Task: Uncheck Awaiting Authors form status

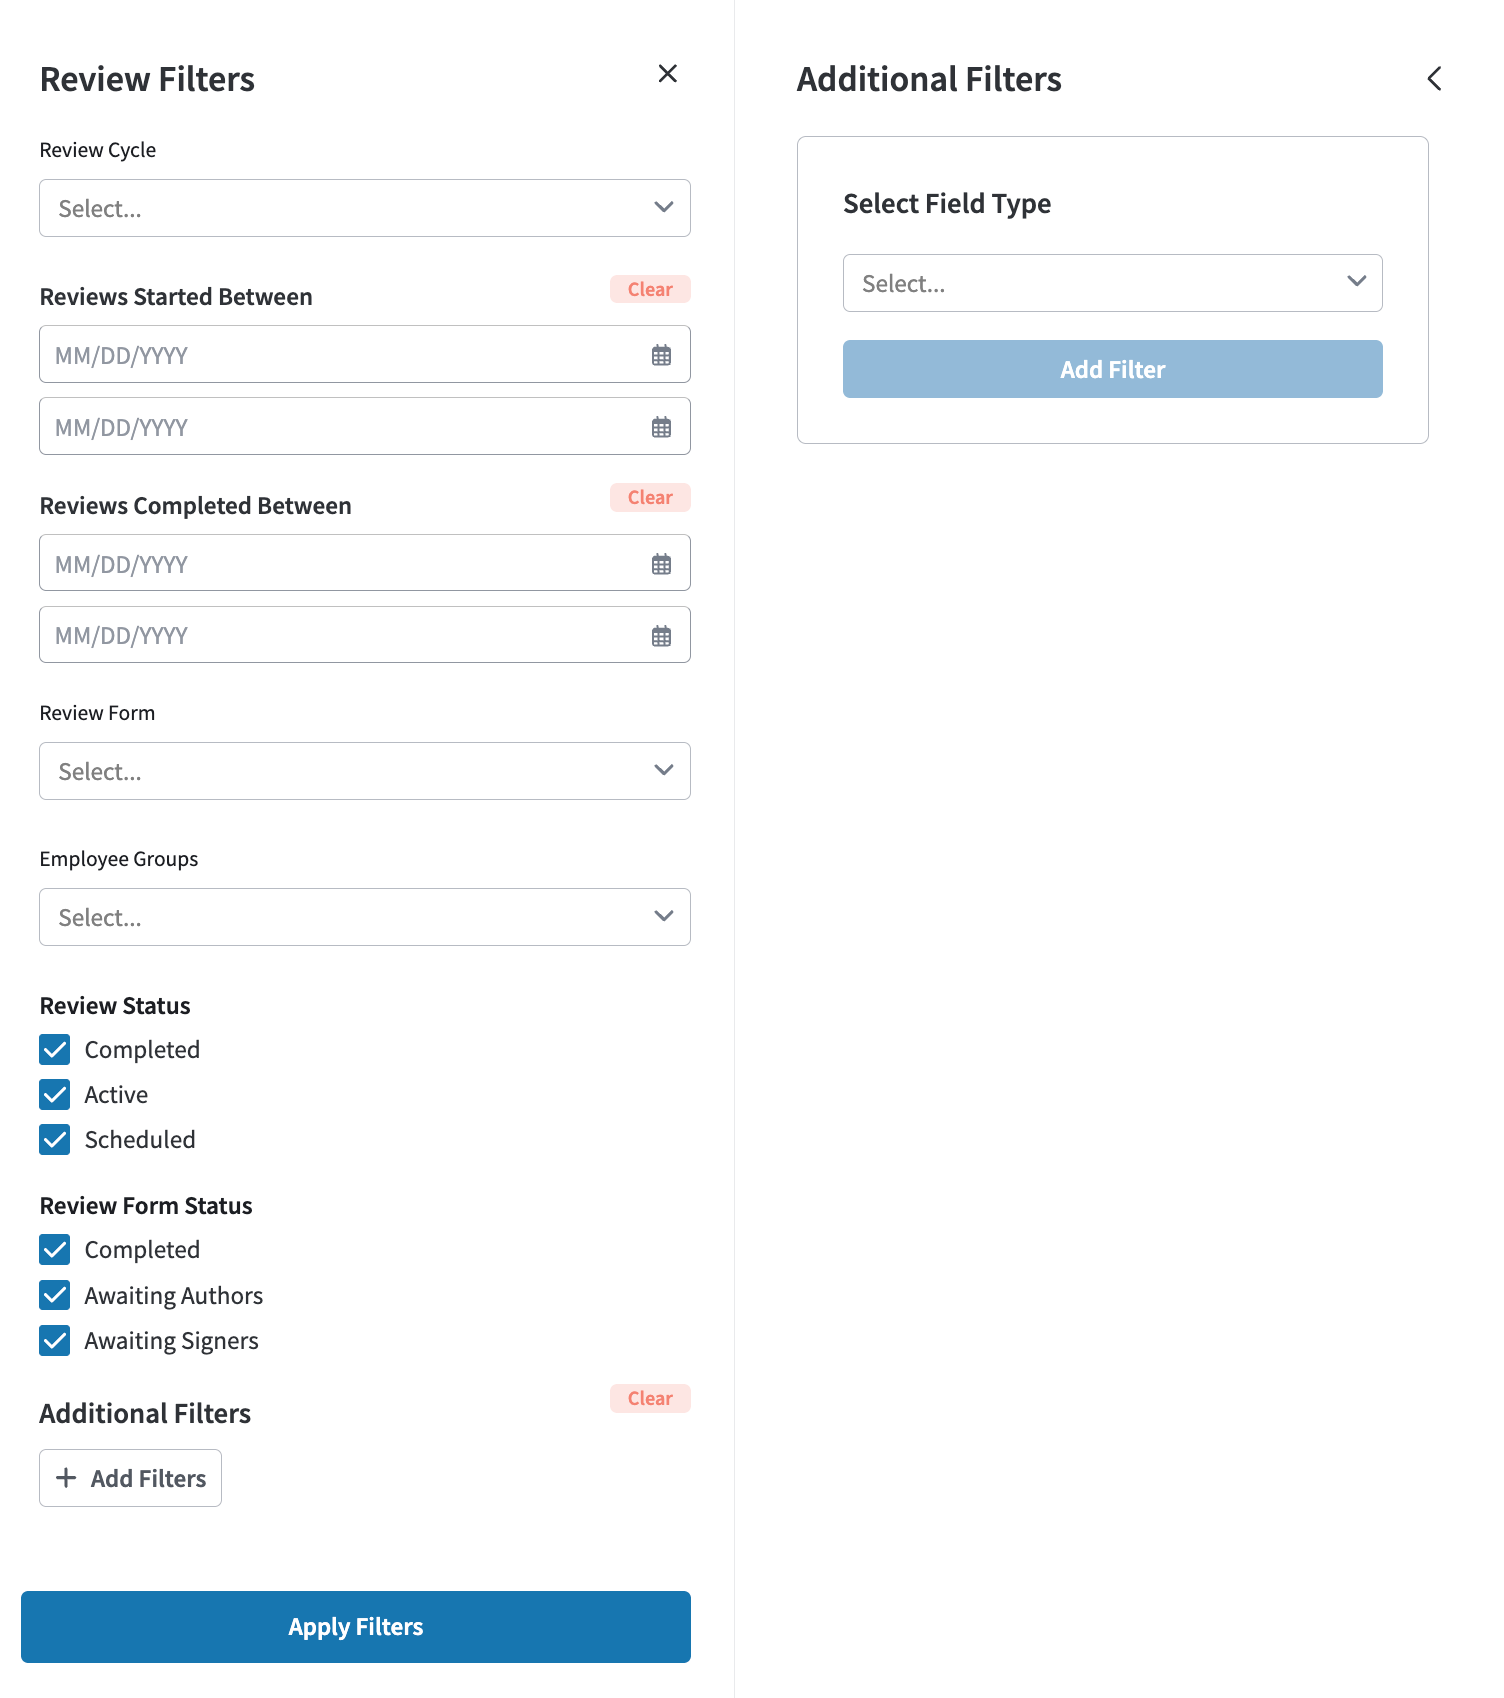Action: point(55,1296)
